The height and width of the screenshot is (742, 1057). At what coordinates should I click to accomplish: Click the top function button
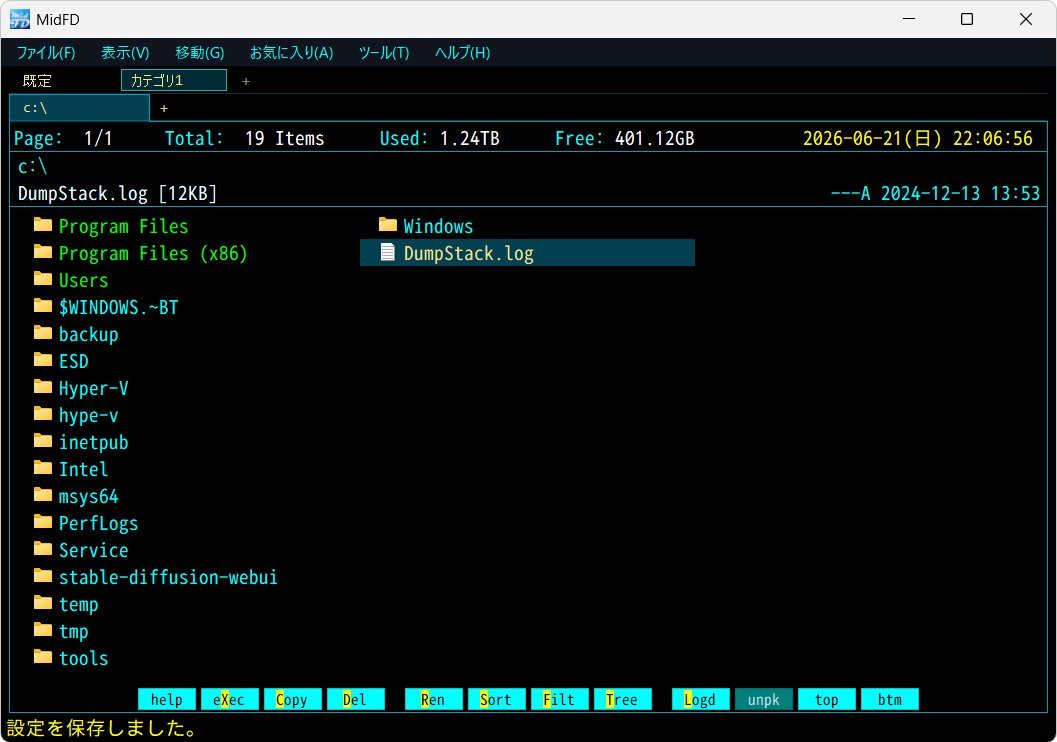(826, 700)
